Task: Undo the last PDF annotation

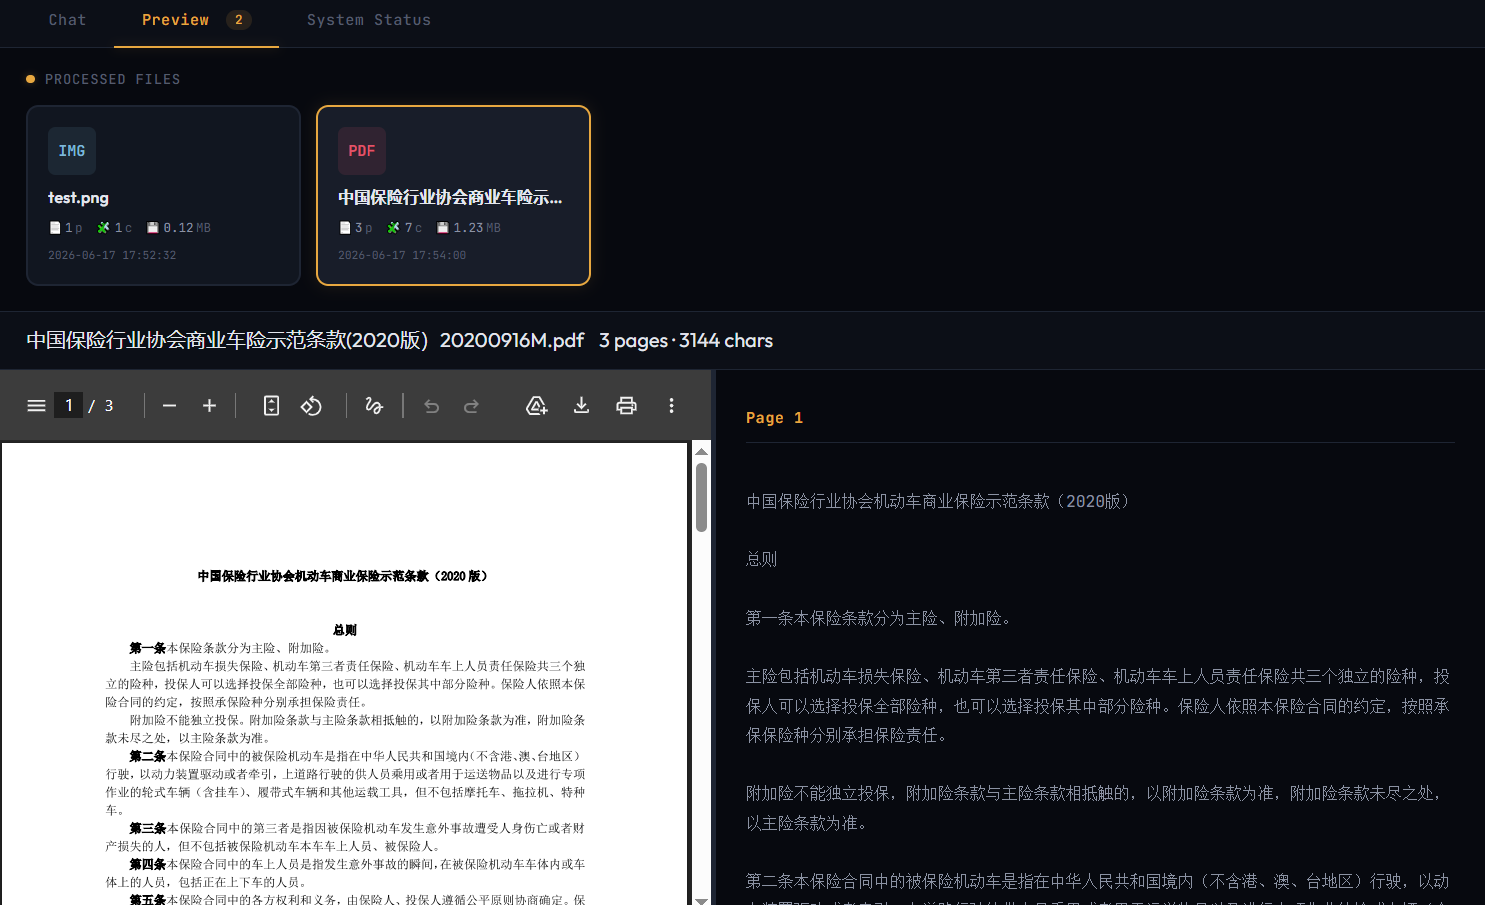Action: 431,405
